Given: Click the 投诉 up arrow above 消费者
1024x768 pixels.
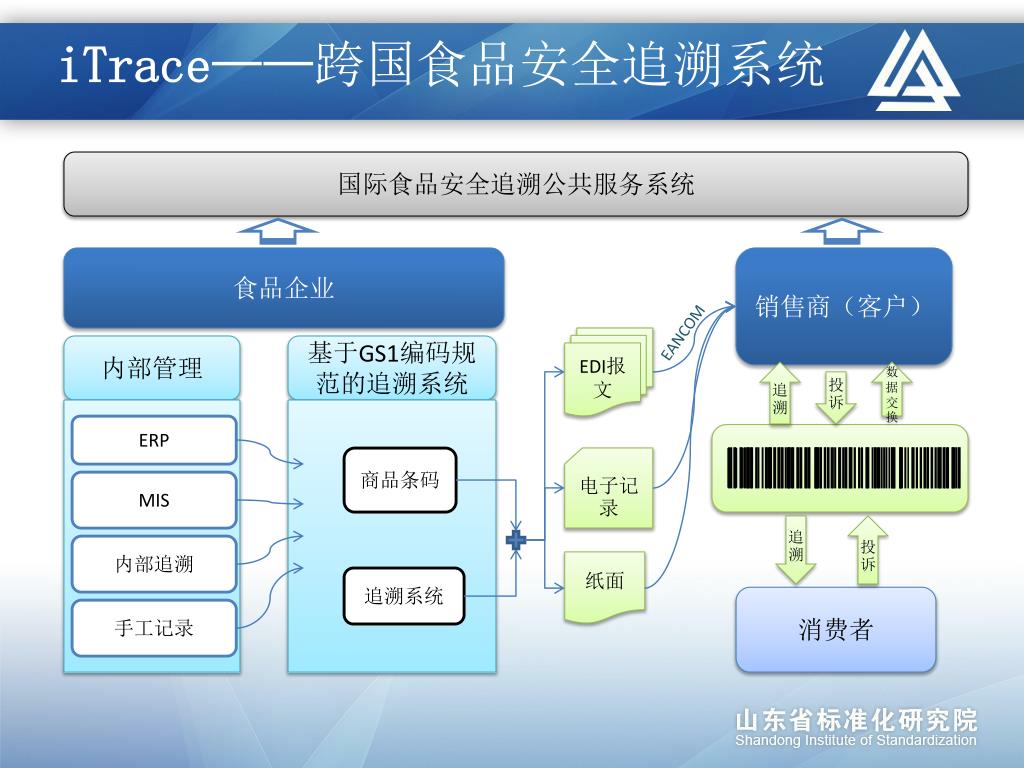Looking at the screenshot, I should pos(868,550).
